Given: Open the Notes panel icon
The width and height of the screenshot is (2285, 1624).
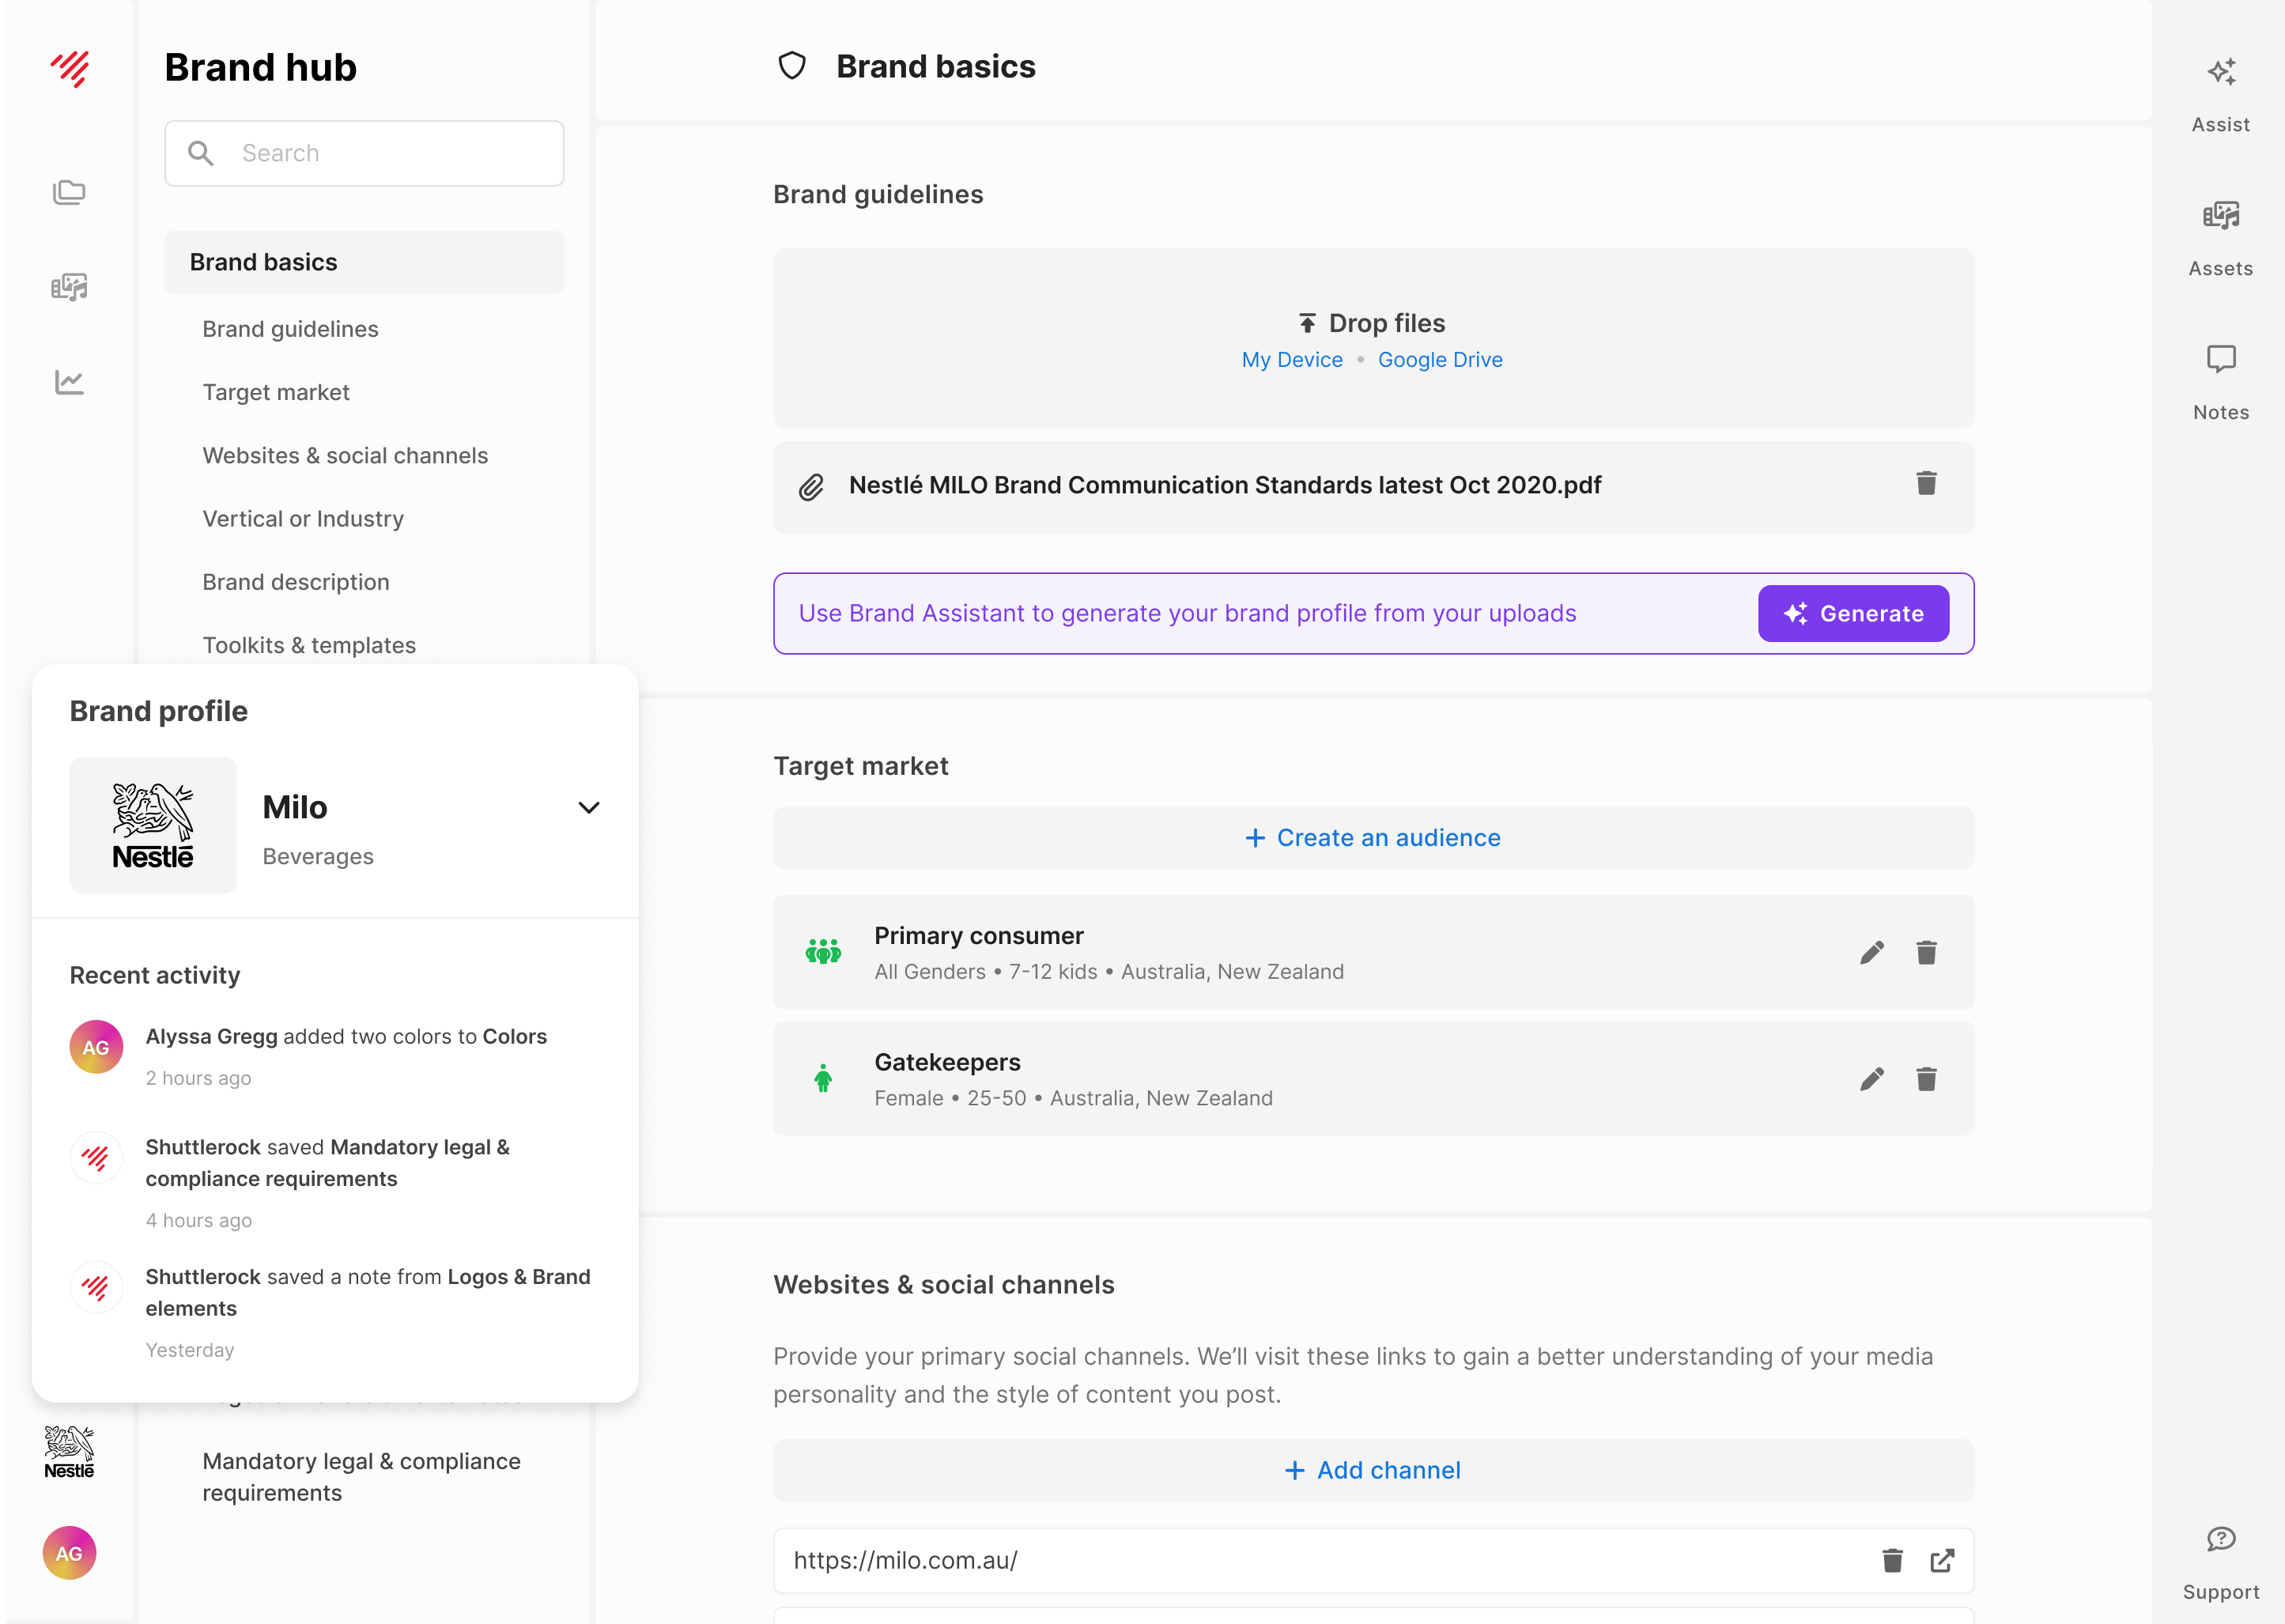Looking at the screenshot, I should [2220, 360].
